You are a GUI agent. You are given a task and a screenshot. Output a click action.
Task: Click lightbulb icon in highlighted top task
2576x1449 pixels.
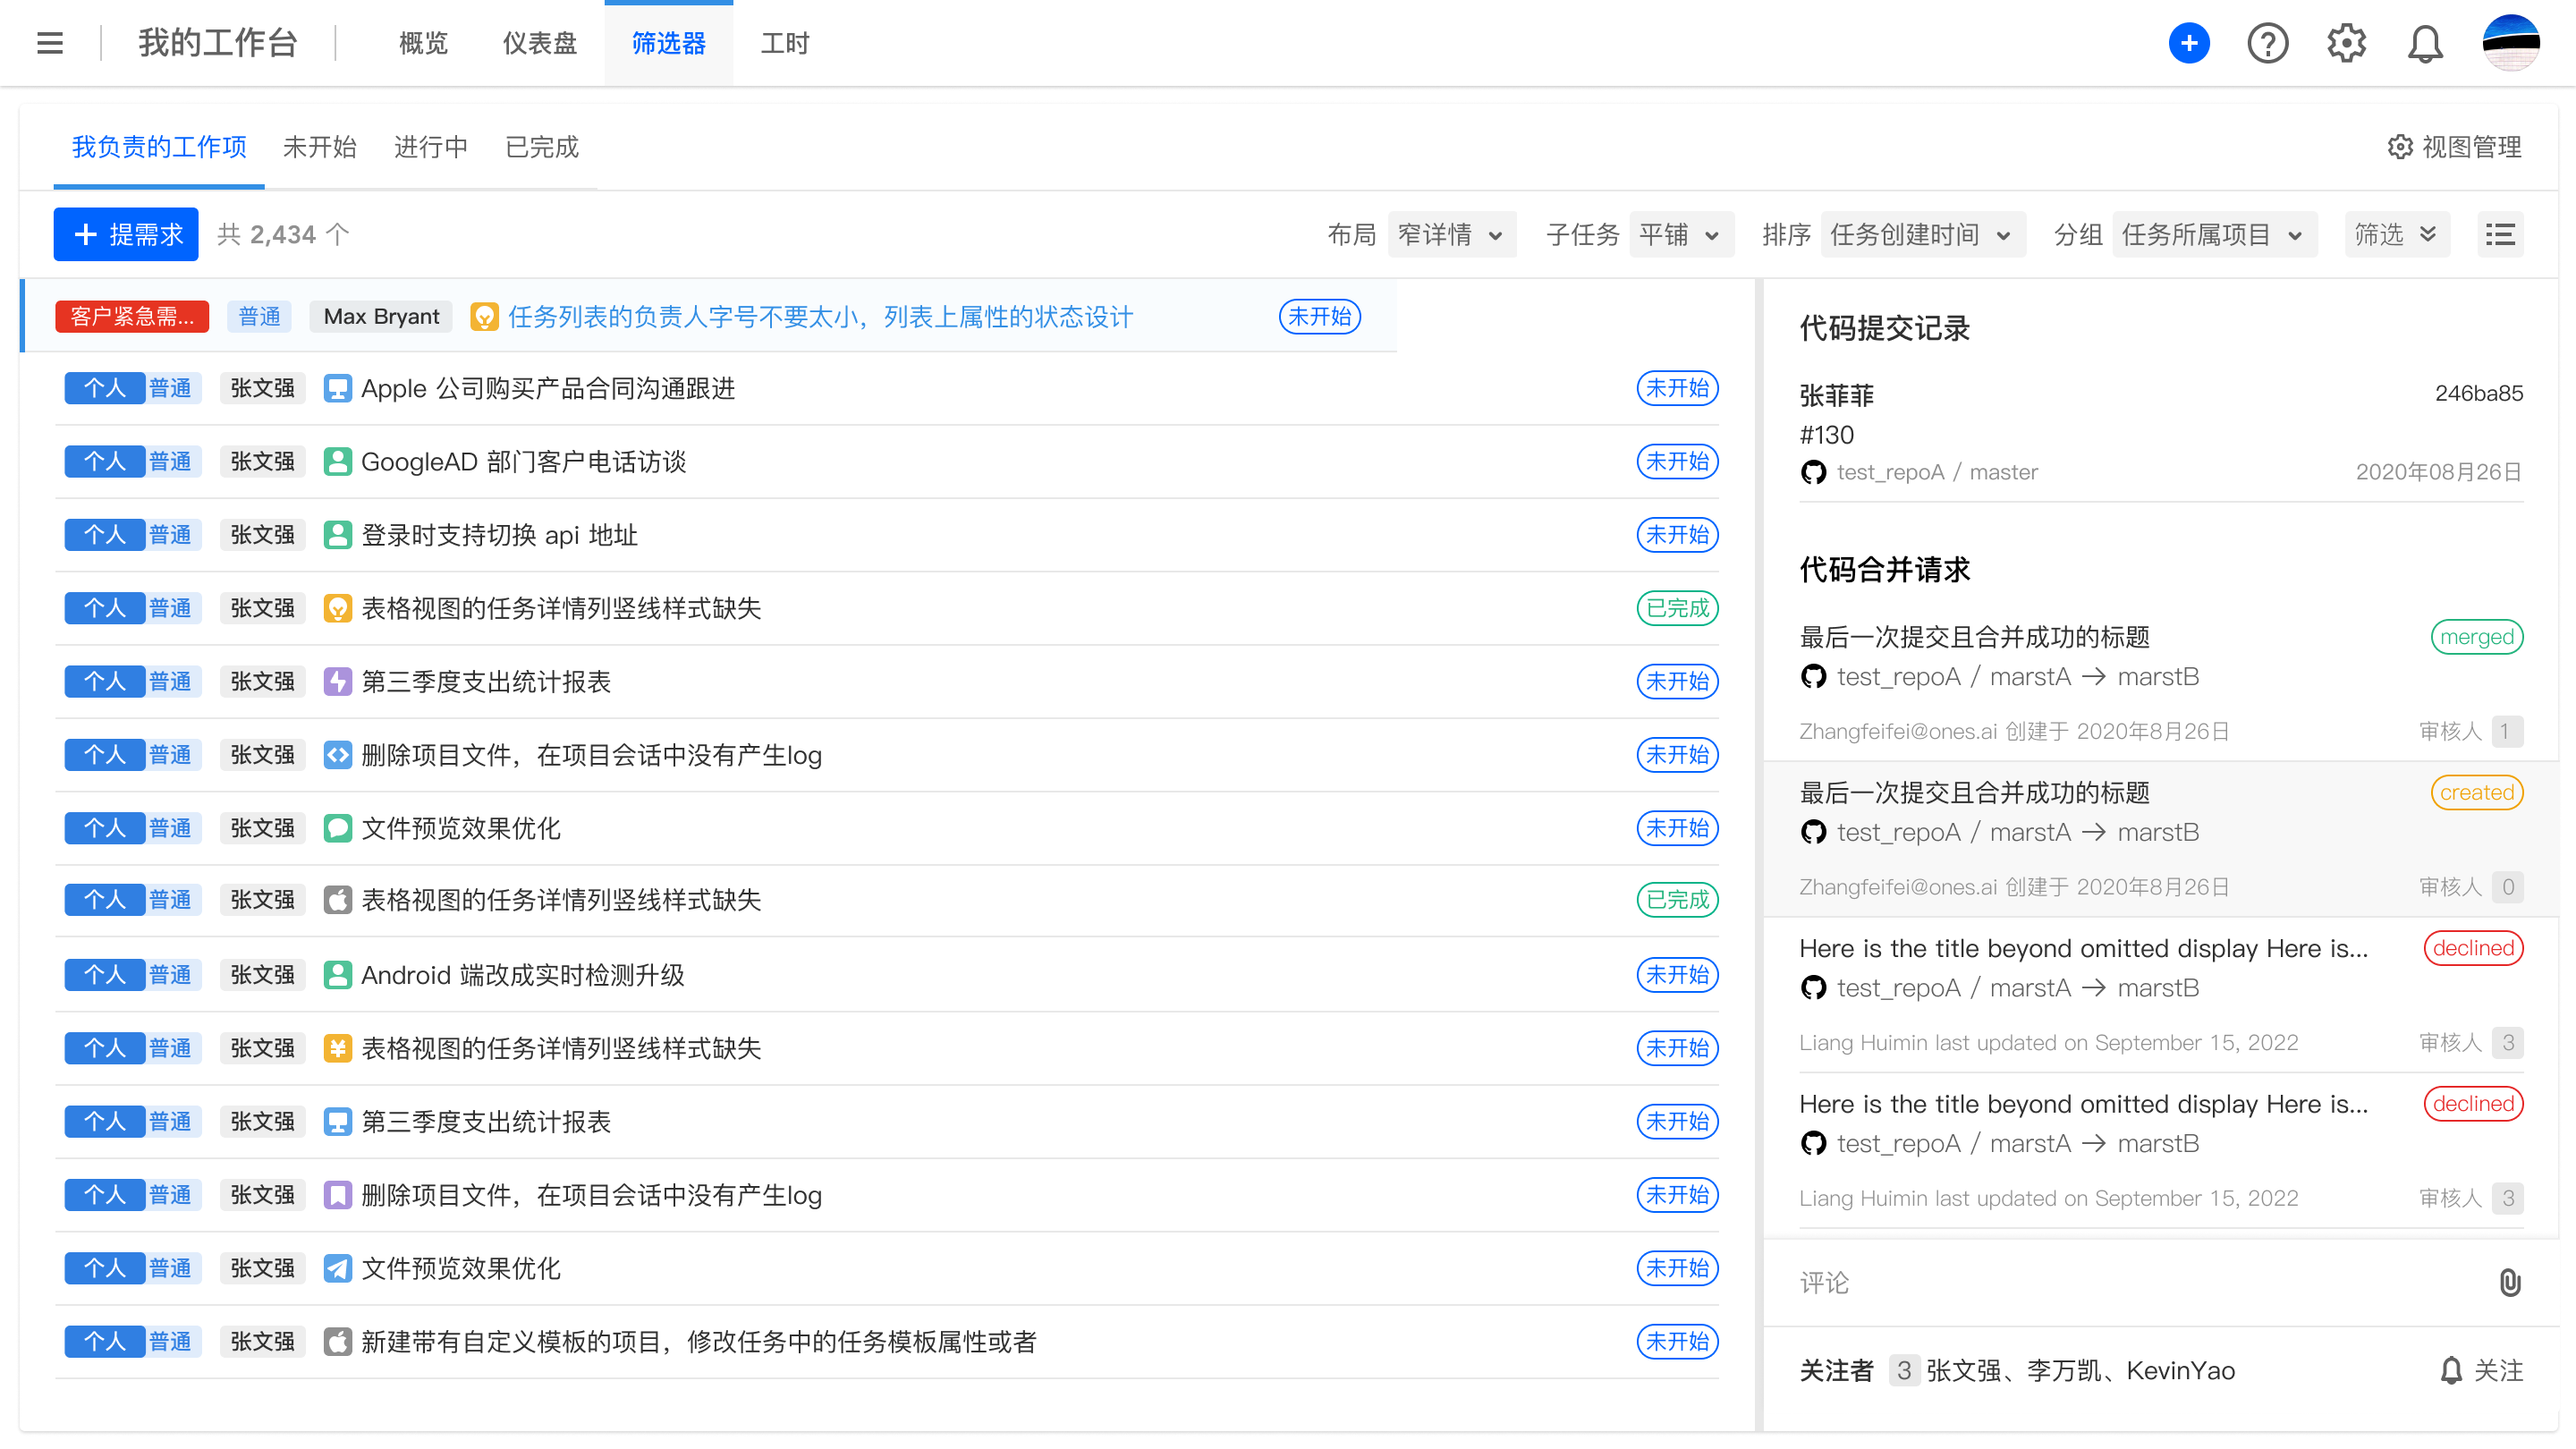coord(485,317)
